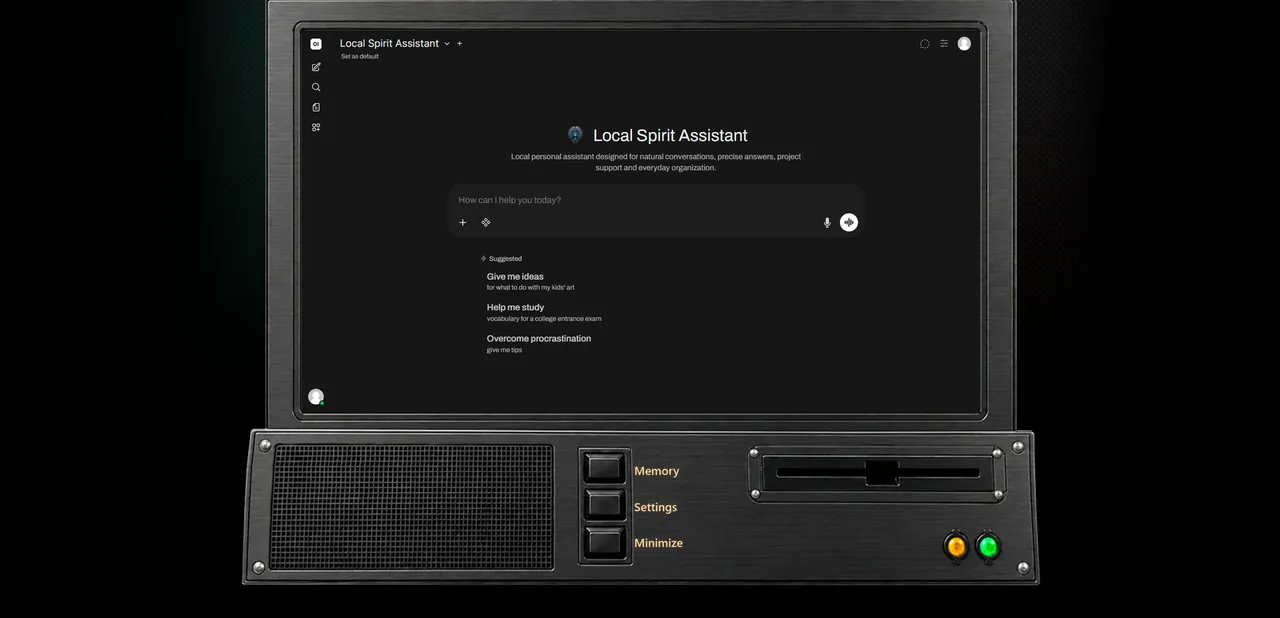Open search from the sidebar magnifier

[x=316, y=87]
